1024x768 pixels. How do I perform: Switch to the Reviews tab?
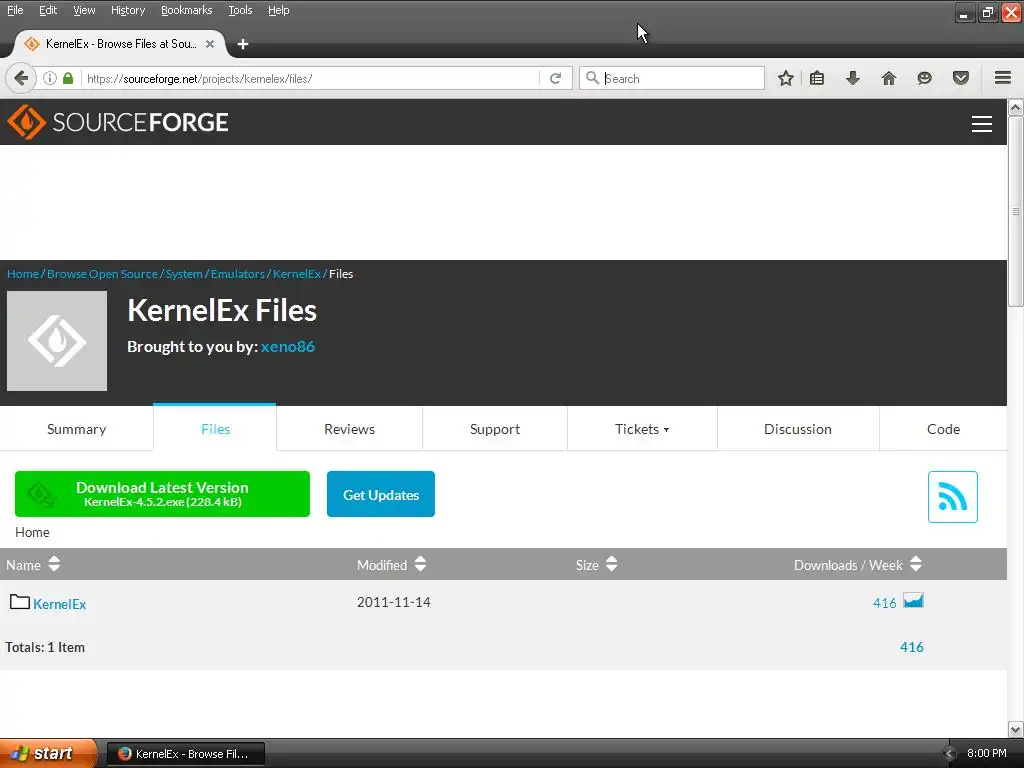pos(349,429)
